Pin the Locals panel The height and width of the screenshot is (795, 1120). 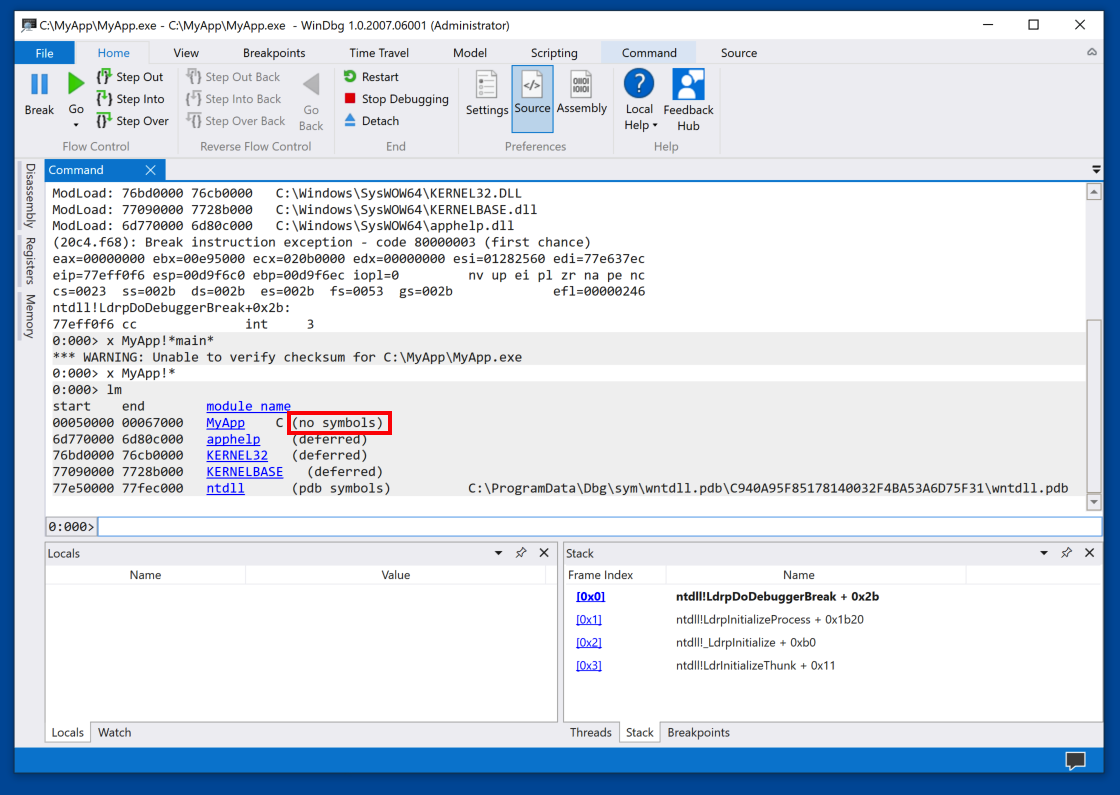[x=521, y=553]
